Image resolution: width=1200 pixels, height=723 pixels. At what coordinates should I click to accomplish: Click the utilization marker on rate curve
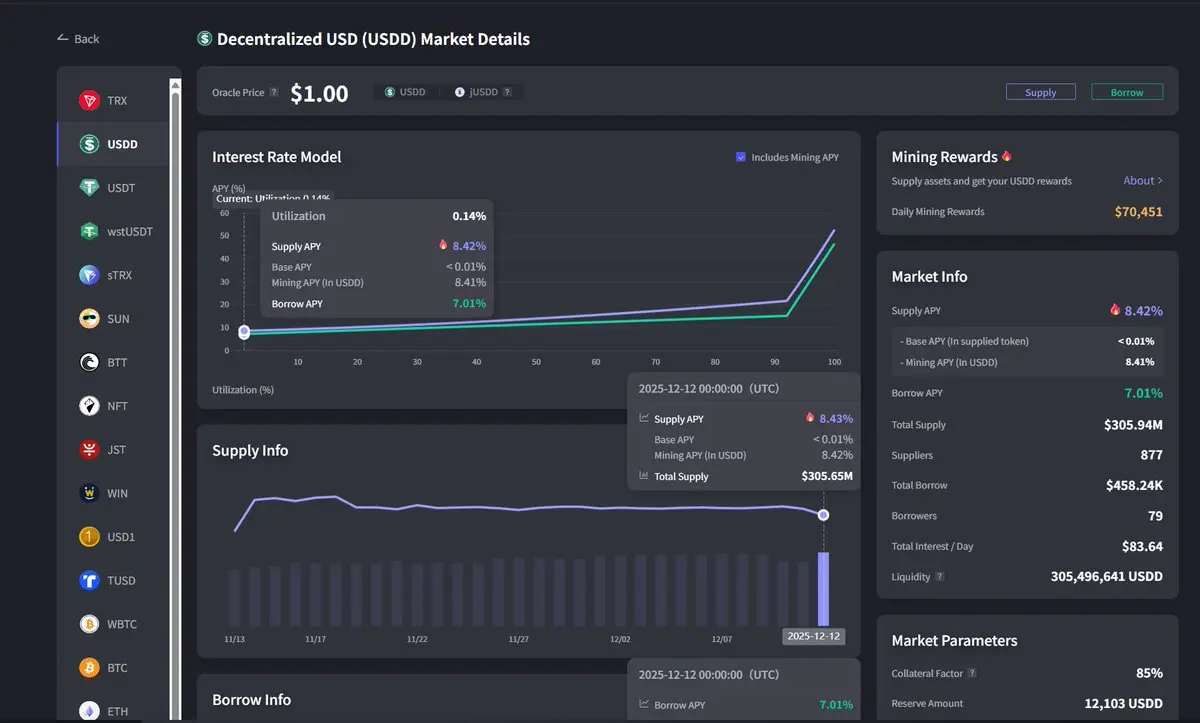click(x=244, y=331)
